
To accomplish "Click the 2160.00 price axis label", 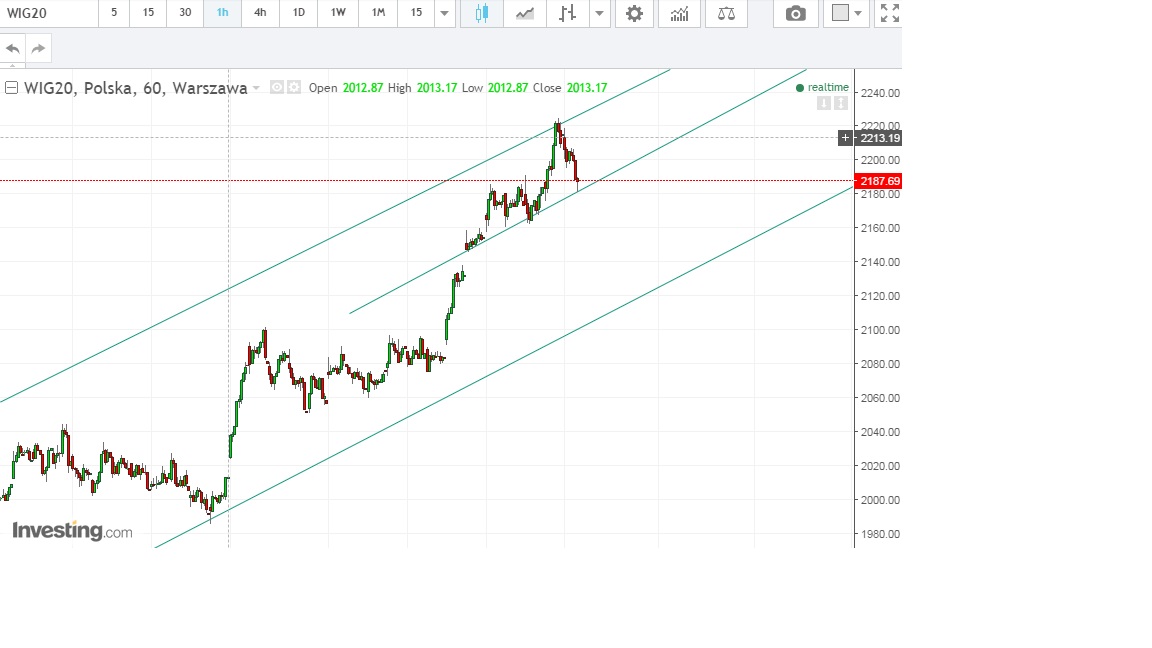I will point(880,228).
